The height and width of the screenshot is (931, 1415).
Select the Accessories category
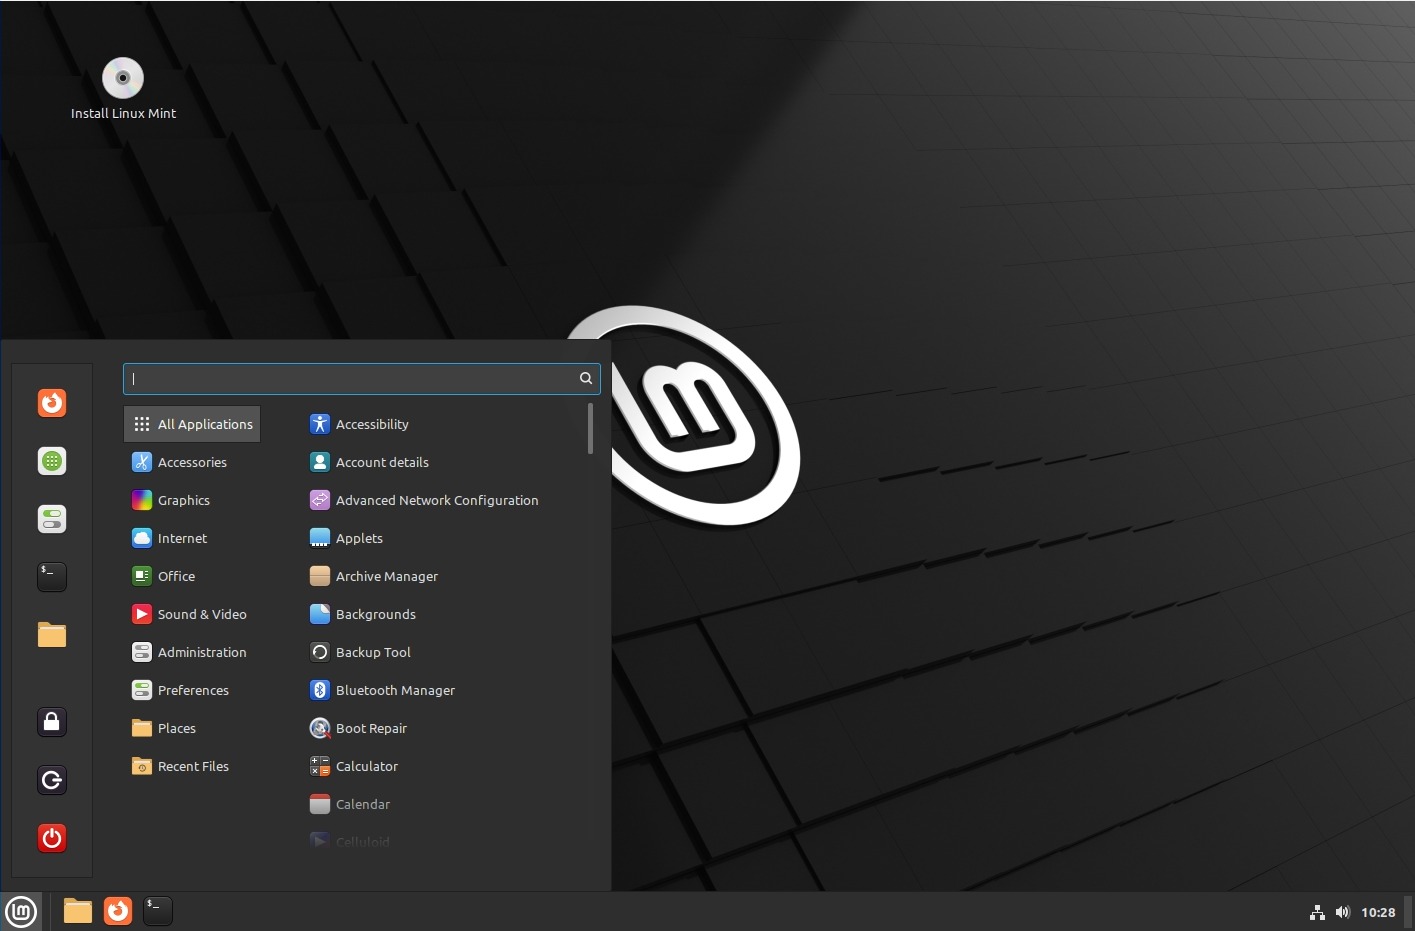[192, 462]
